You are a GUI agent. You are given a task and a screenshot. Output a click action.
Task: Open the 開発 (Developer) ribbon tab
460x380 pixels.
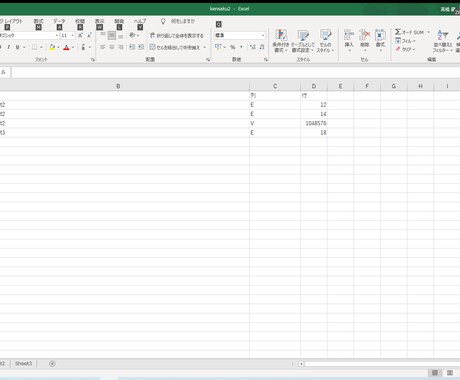(x=119, y=21)
